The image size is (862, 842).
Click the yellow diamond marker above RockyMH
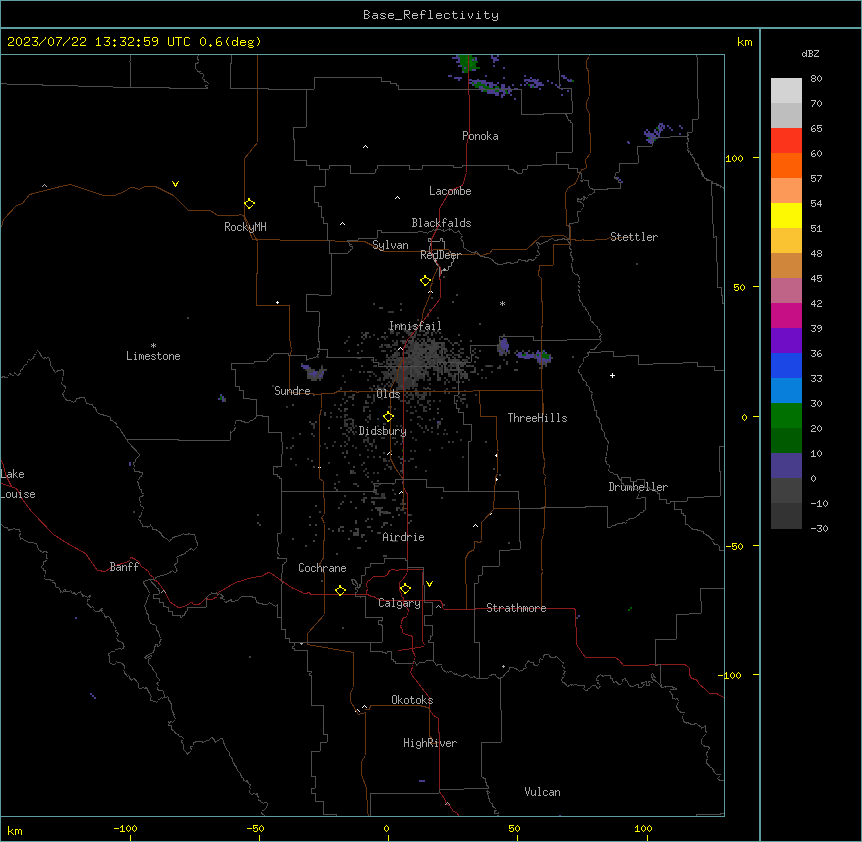[x=249, y=204]
